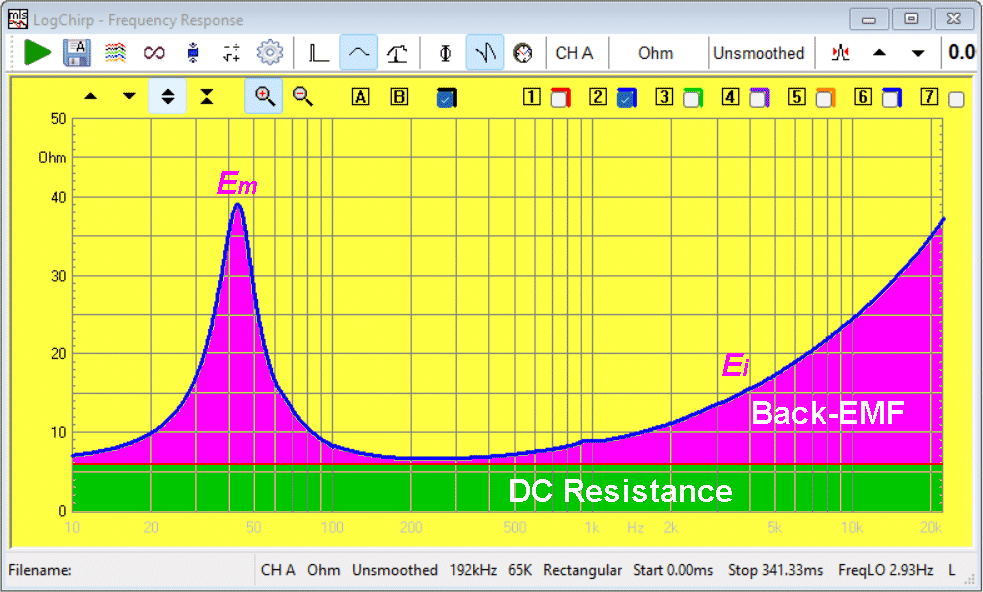
Task: Click FreqLO 2.93Hz in status bar
Action: 886,570
